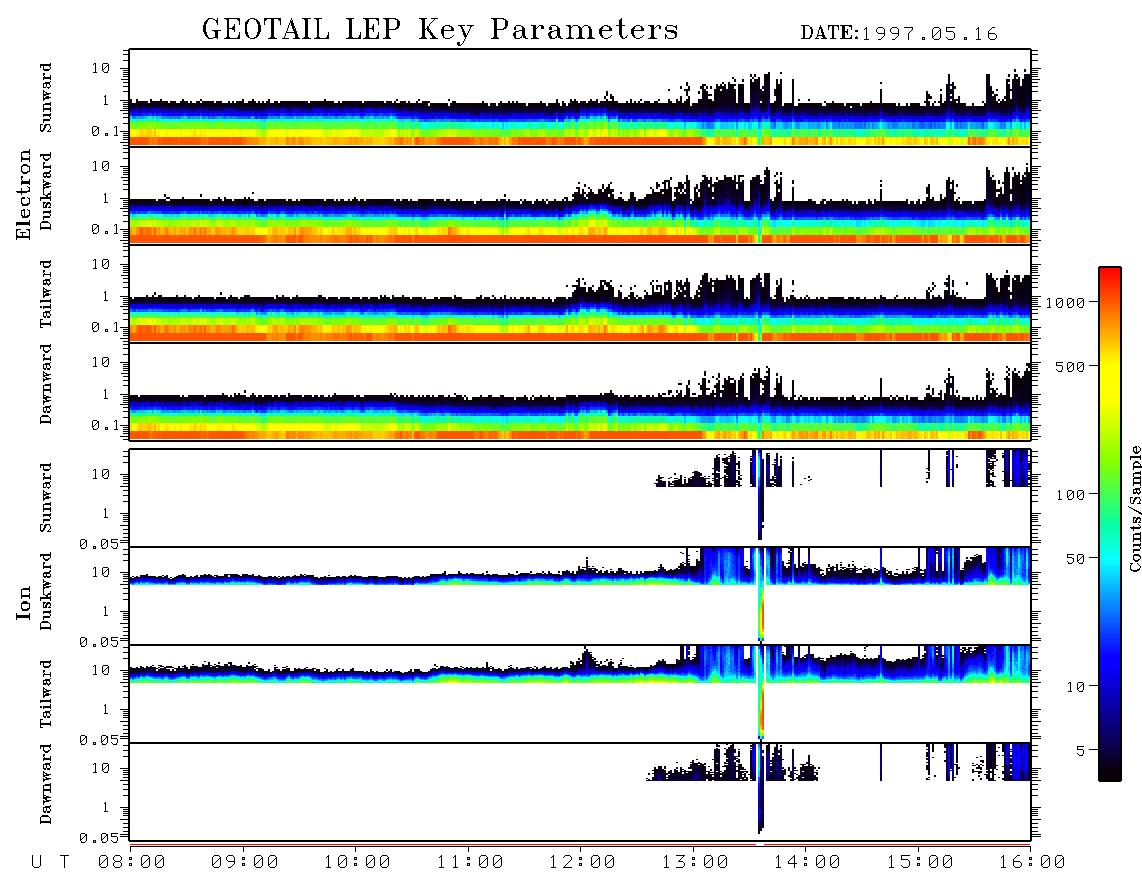The width and height of the screenshot is (1142, 880).
Task: Click the "12:00" time tick label
Action: (582, 863)
